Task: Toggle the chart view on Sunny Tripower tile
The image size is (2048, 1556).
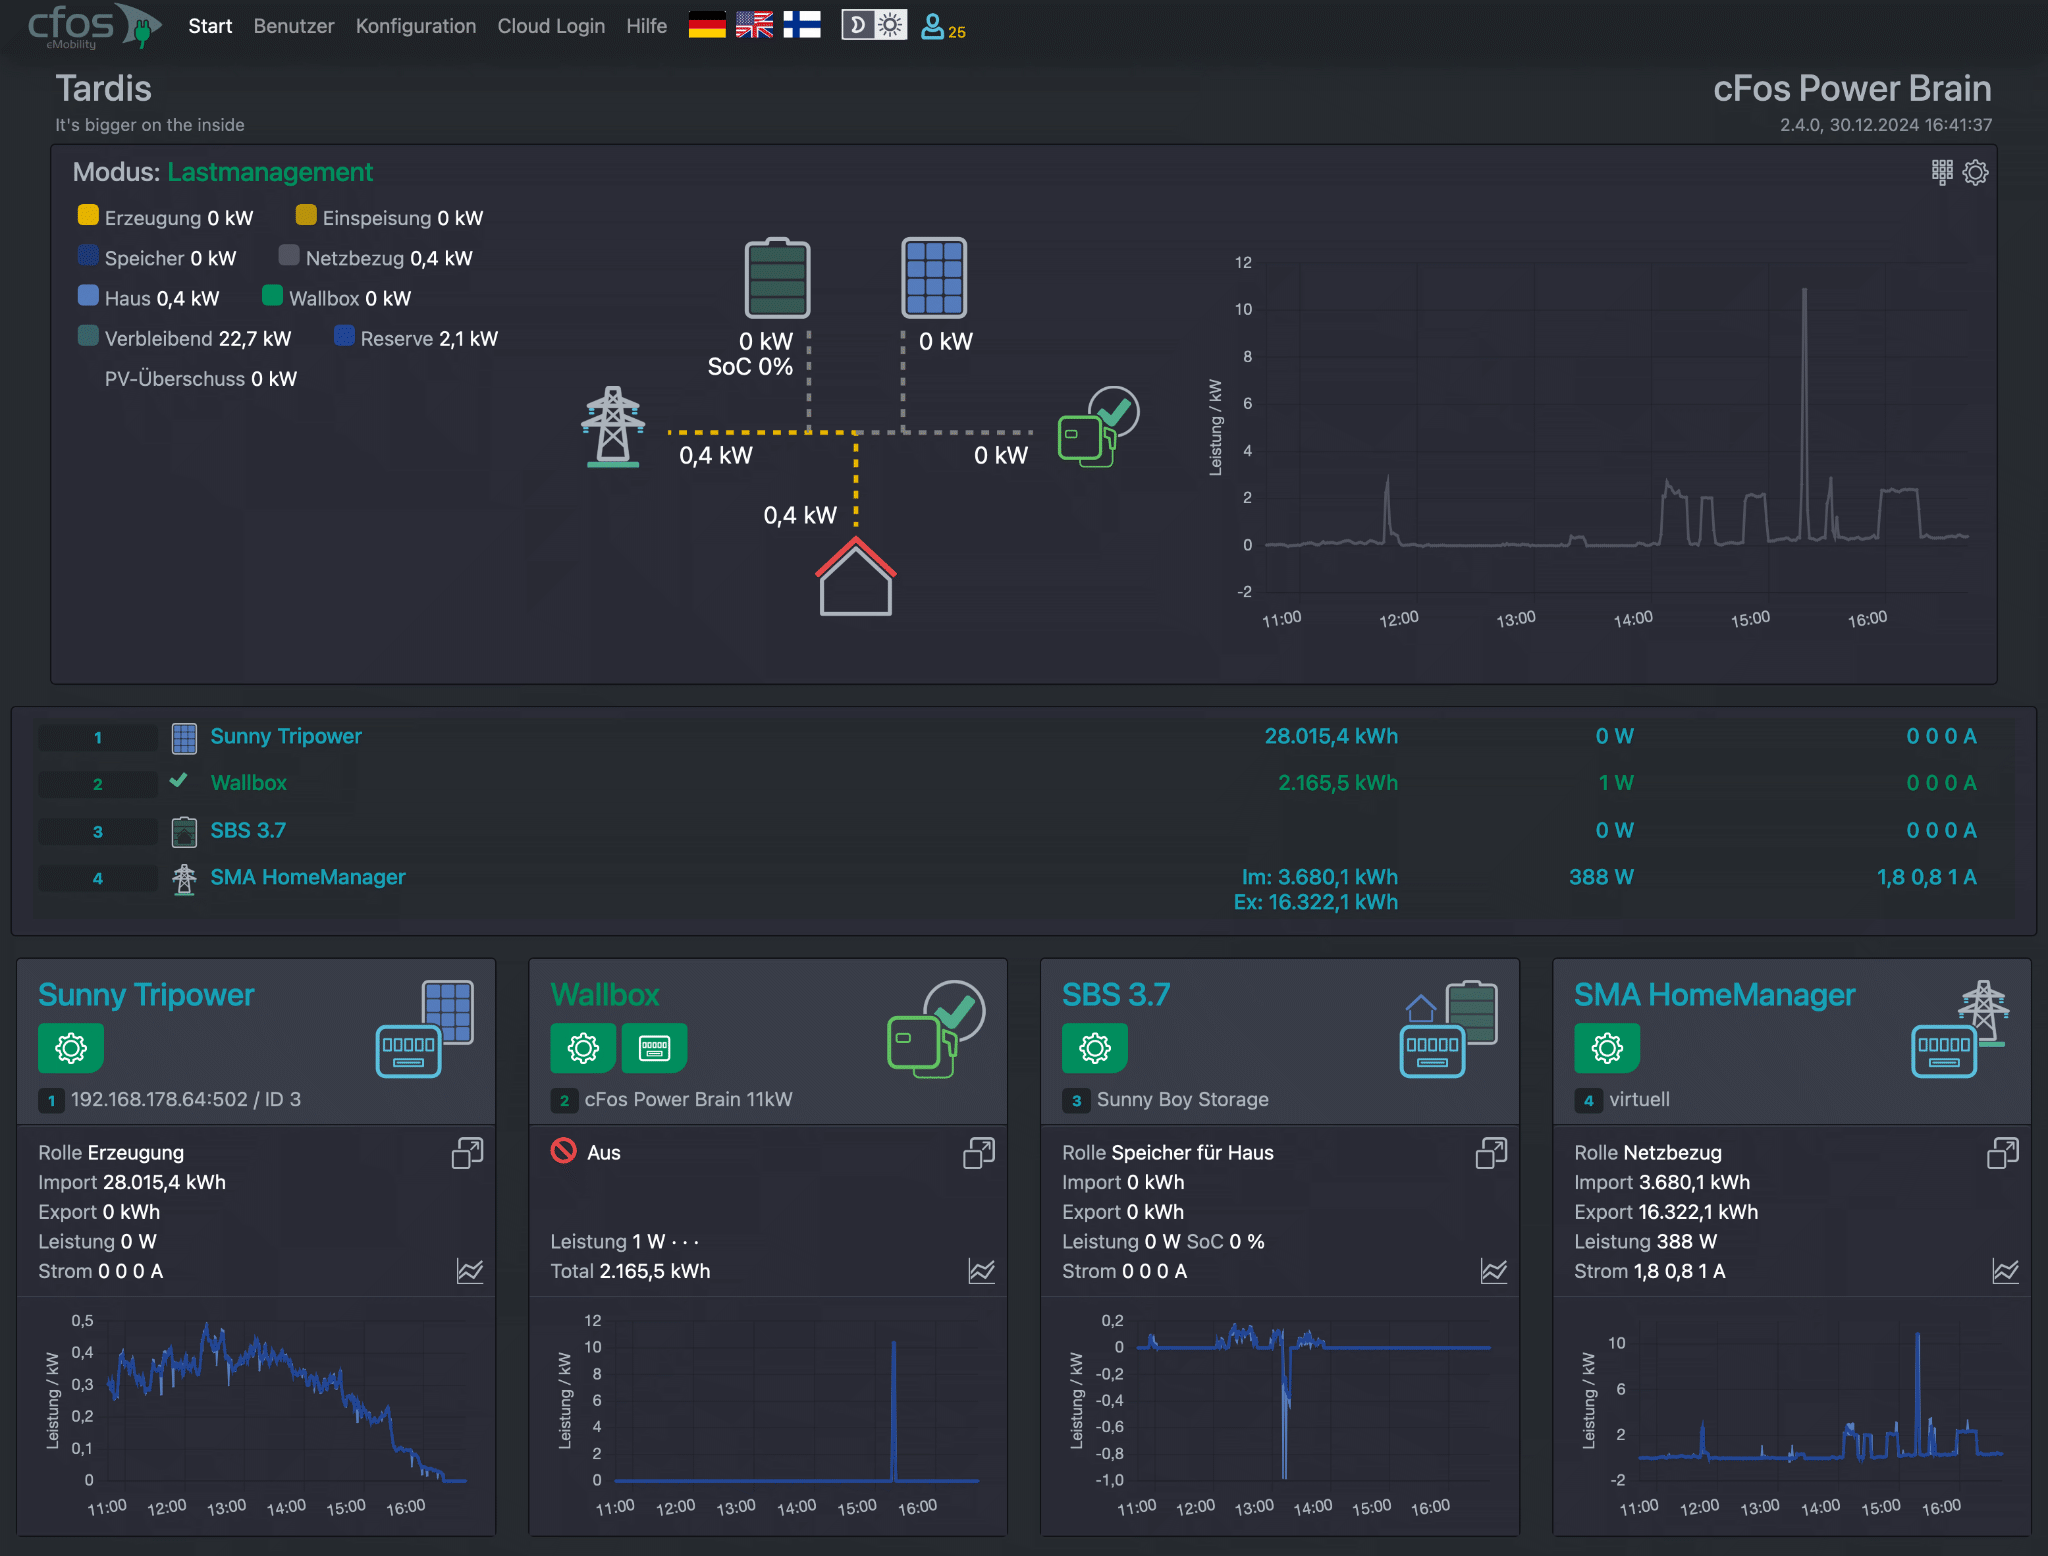Action: pyautogui.click(x=470, y=1271)
